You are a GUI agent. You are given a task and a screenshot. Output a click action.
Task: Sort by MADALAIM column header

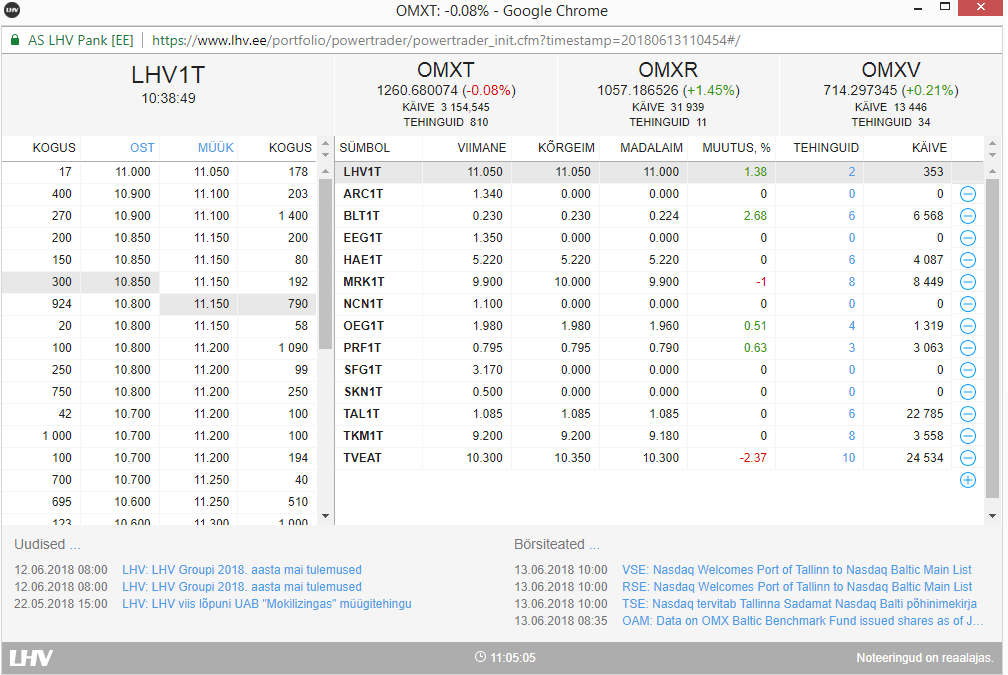pos(651,148)
